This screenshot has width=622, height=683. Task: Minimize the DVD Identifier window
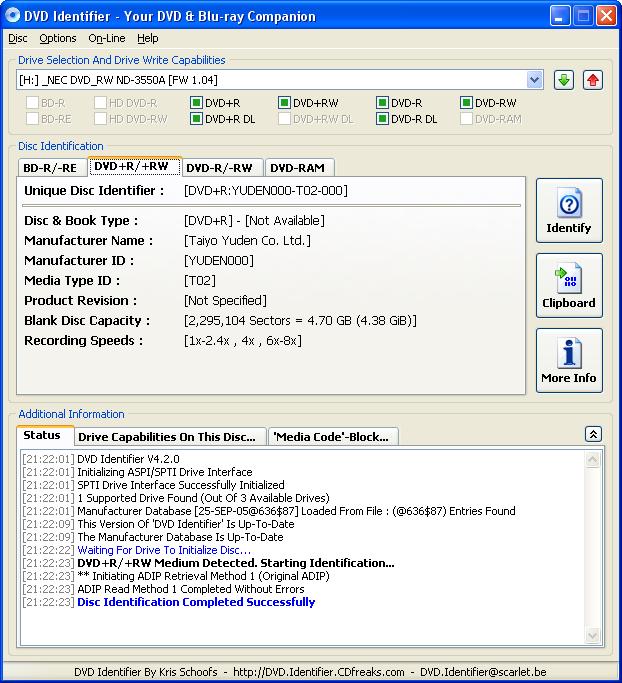click(560, 16)
